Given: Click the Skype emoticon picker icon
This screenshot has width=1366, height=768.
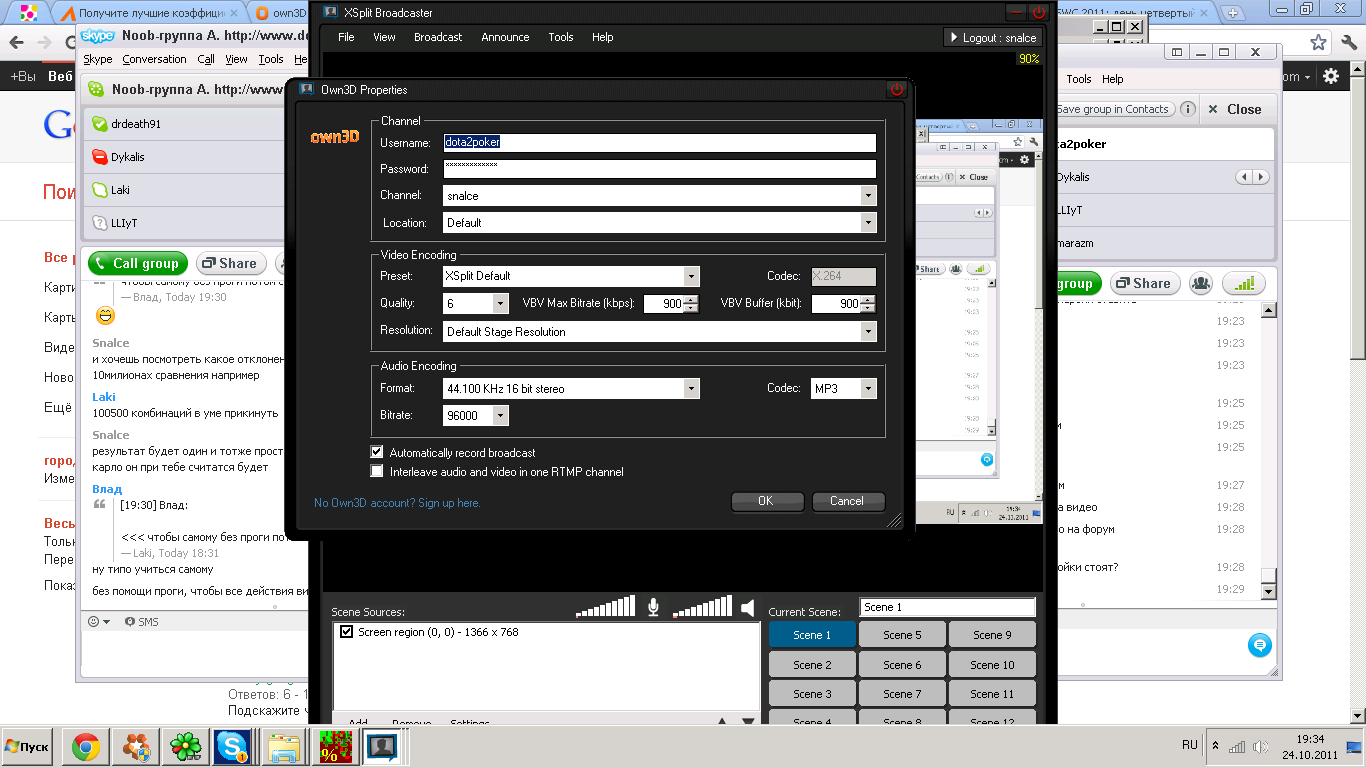Looking at the screenshot, I should click(x=99, y=622).
